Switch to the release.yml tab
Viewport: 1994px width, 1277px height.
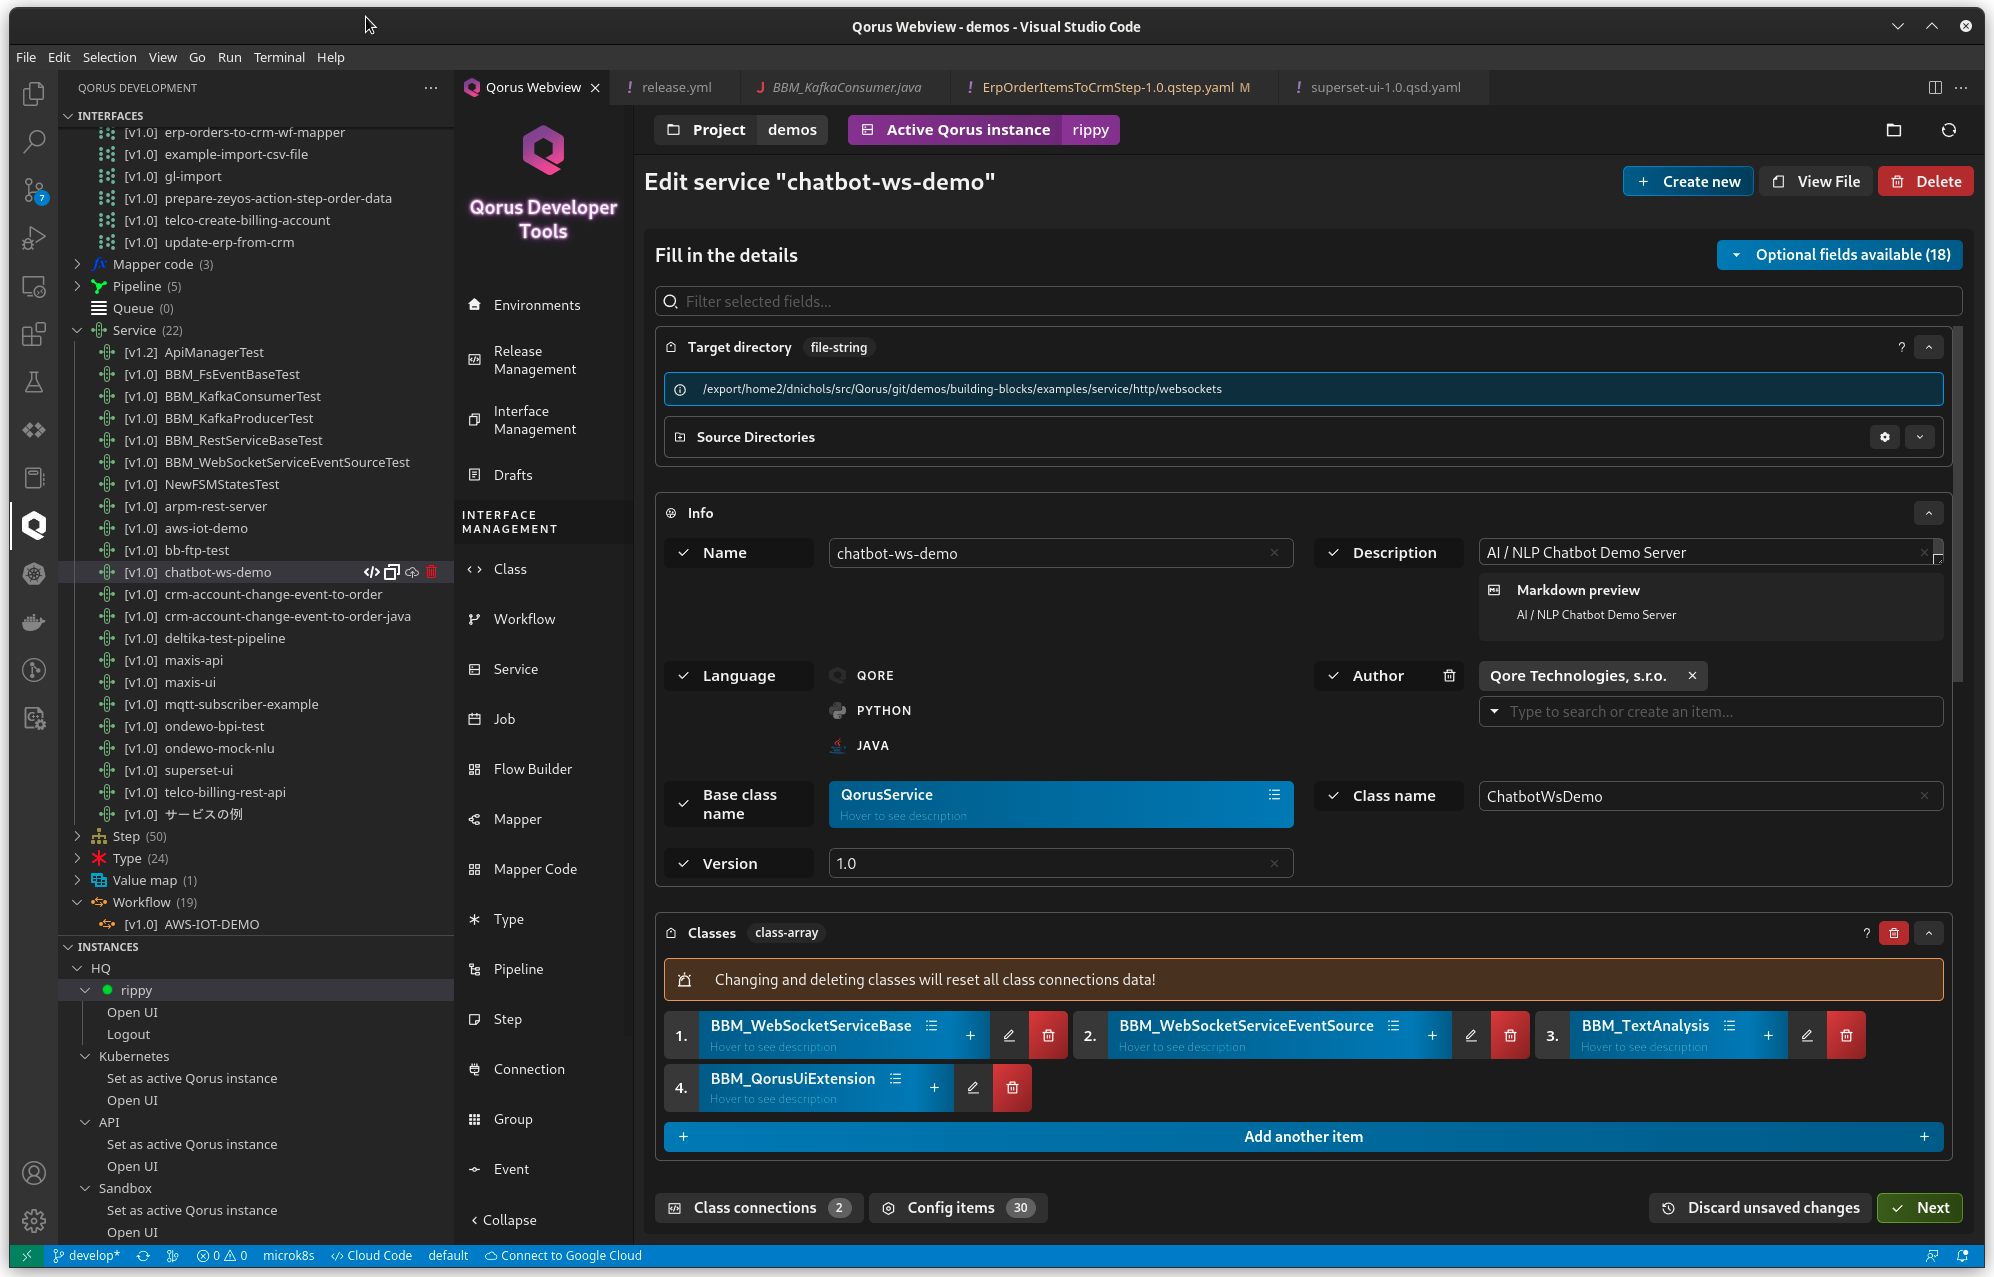click(676, 87)
